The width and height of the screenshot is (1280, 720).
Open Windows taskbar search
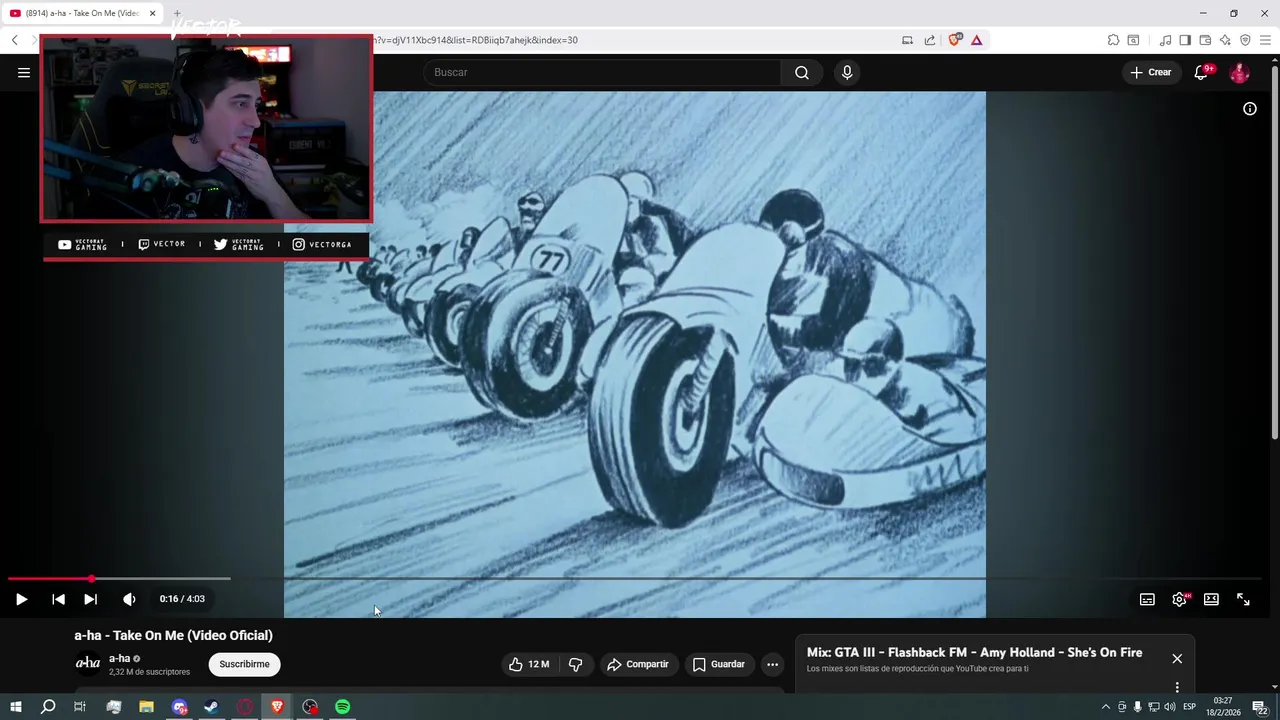(x=47, y=707)
